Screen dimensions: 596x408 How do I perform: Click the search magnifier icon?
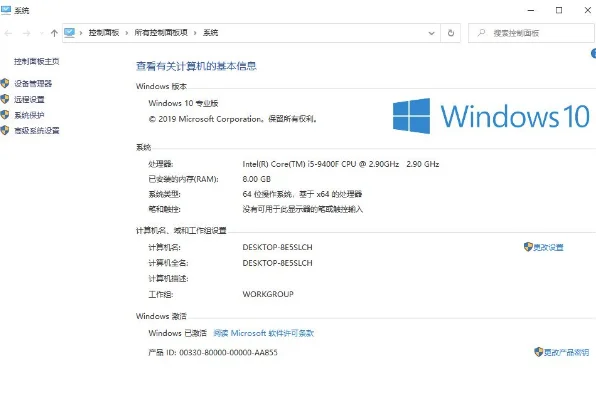481,33
